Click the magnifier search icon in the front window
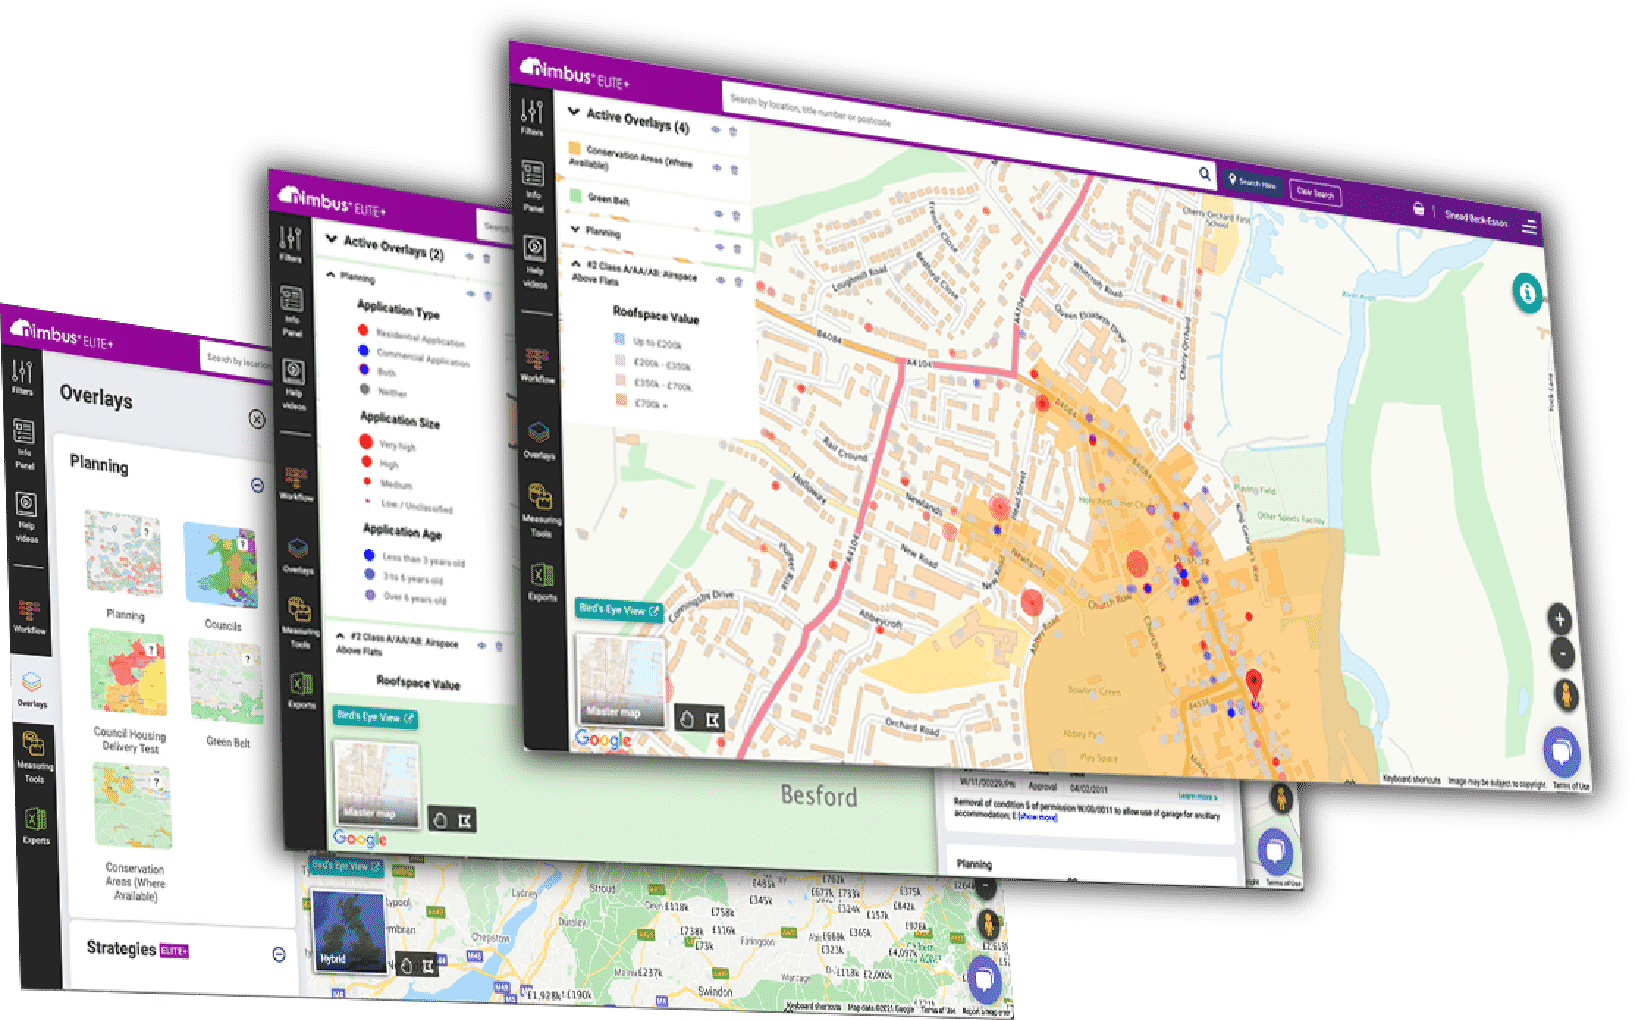 pos(1205,174)
